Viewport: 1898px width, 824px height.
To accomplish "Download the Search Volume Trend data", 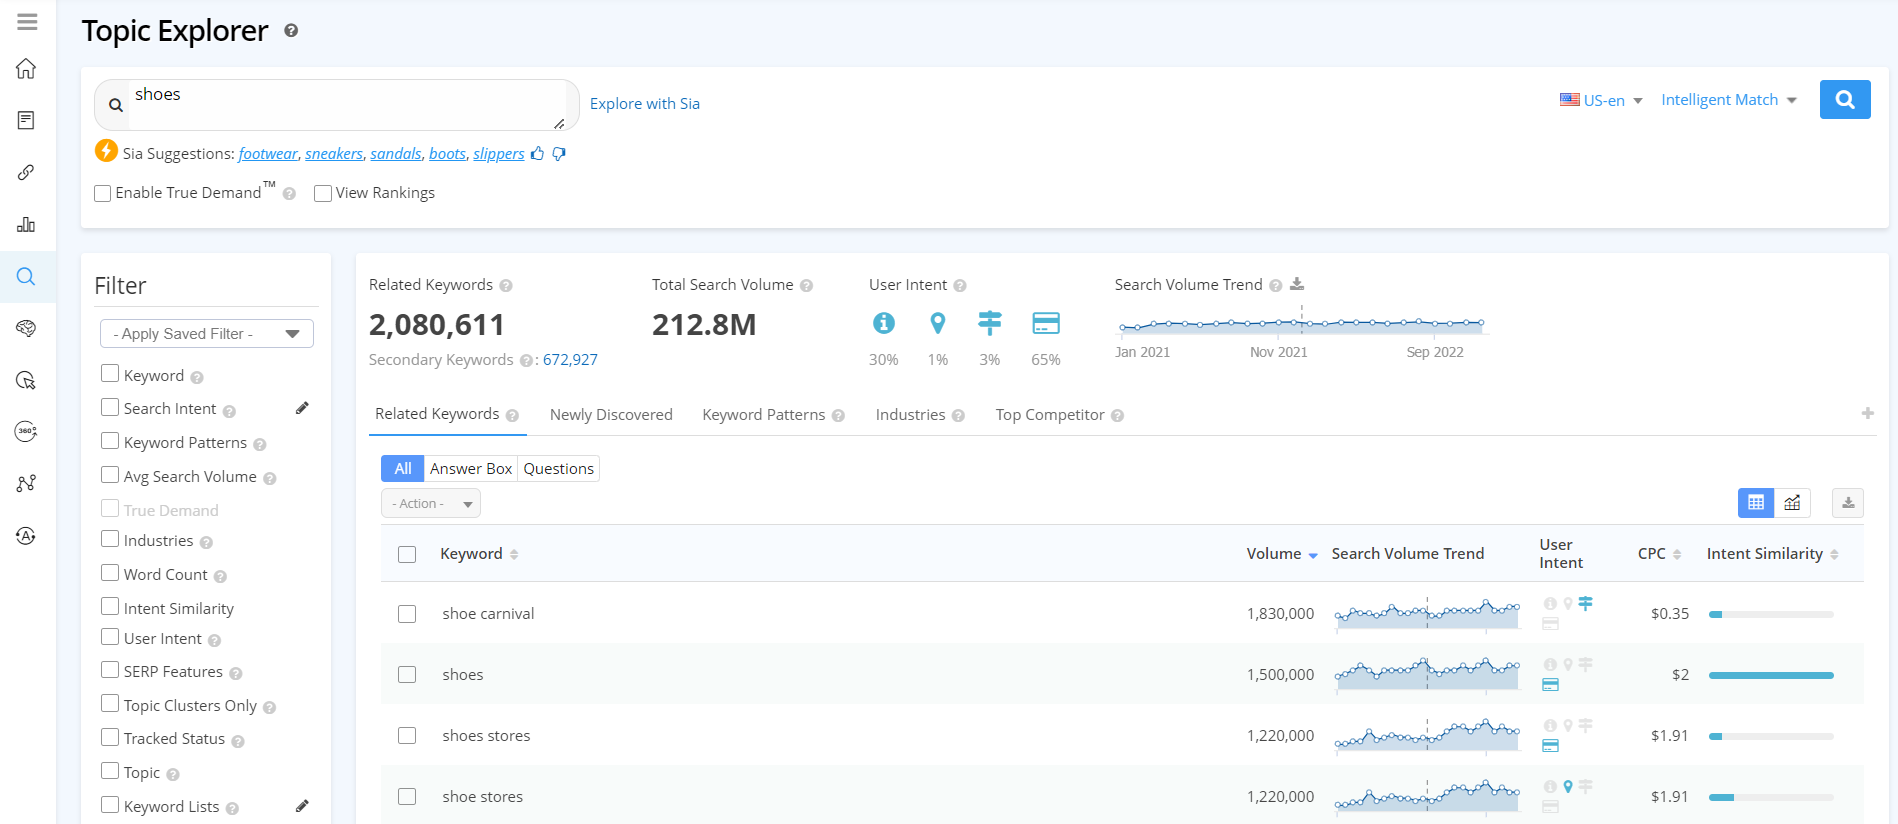I will [1297, 285].
